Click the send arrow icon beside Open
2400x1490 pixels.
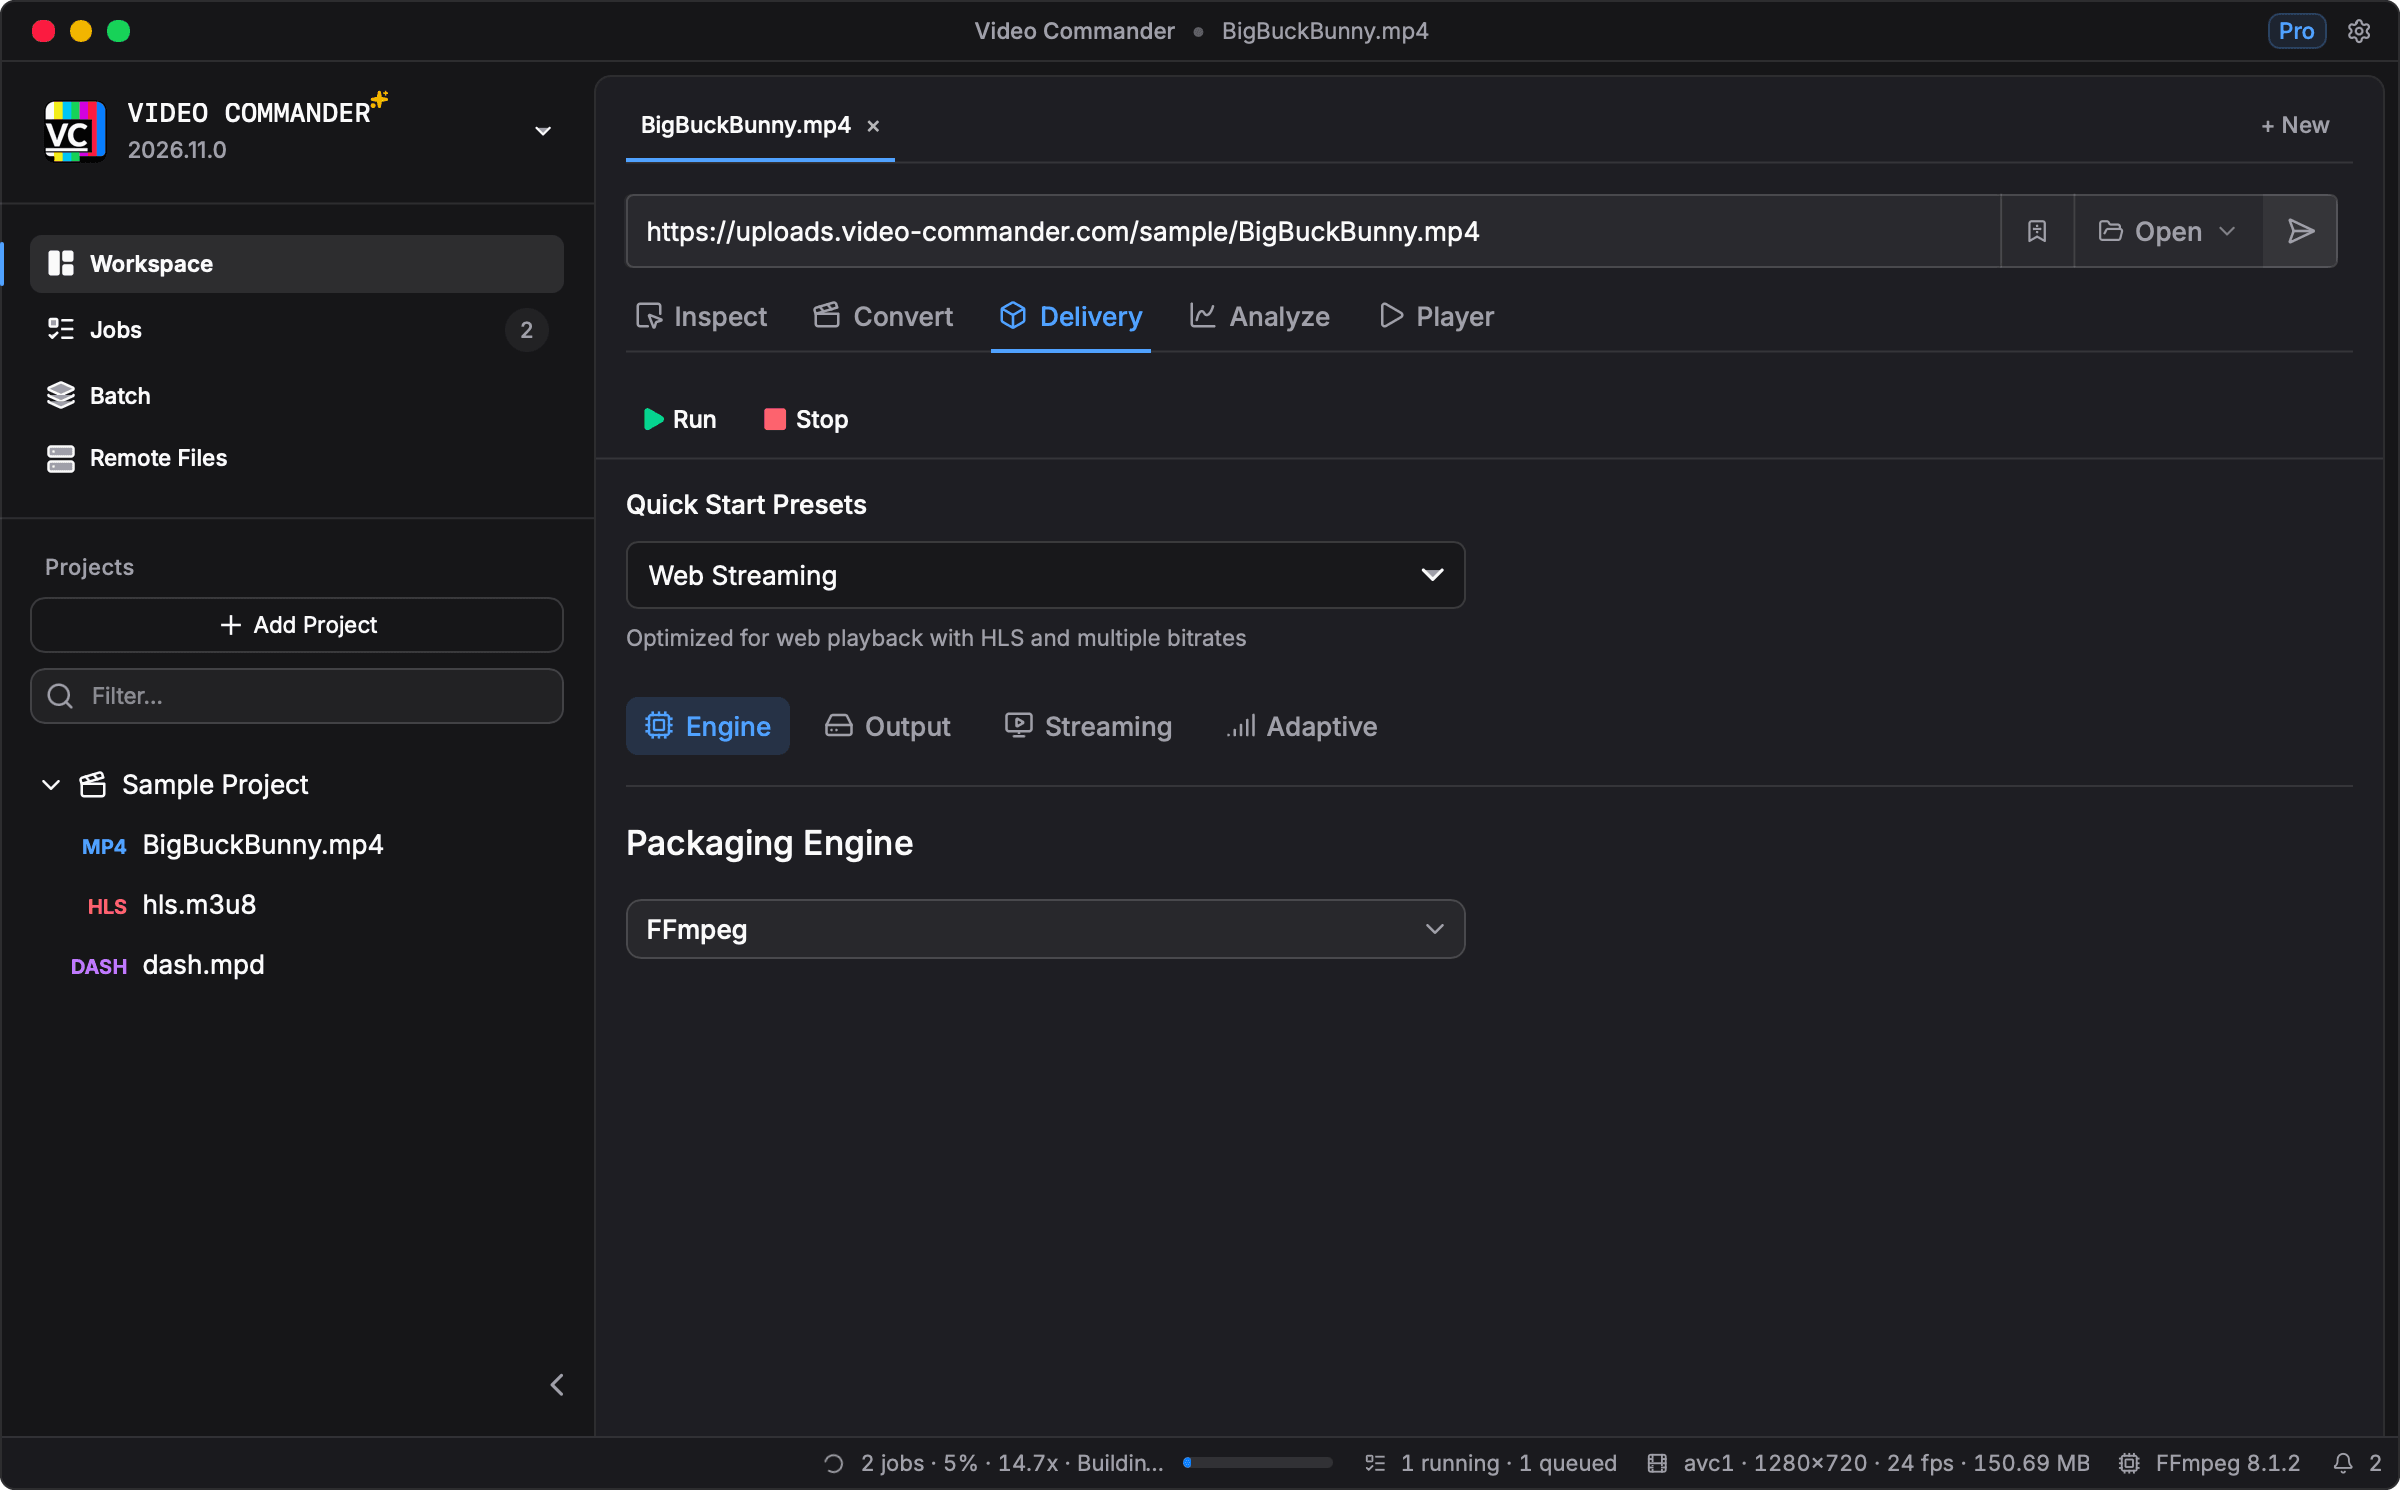pyautogui.click(x=2300, y=231)
